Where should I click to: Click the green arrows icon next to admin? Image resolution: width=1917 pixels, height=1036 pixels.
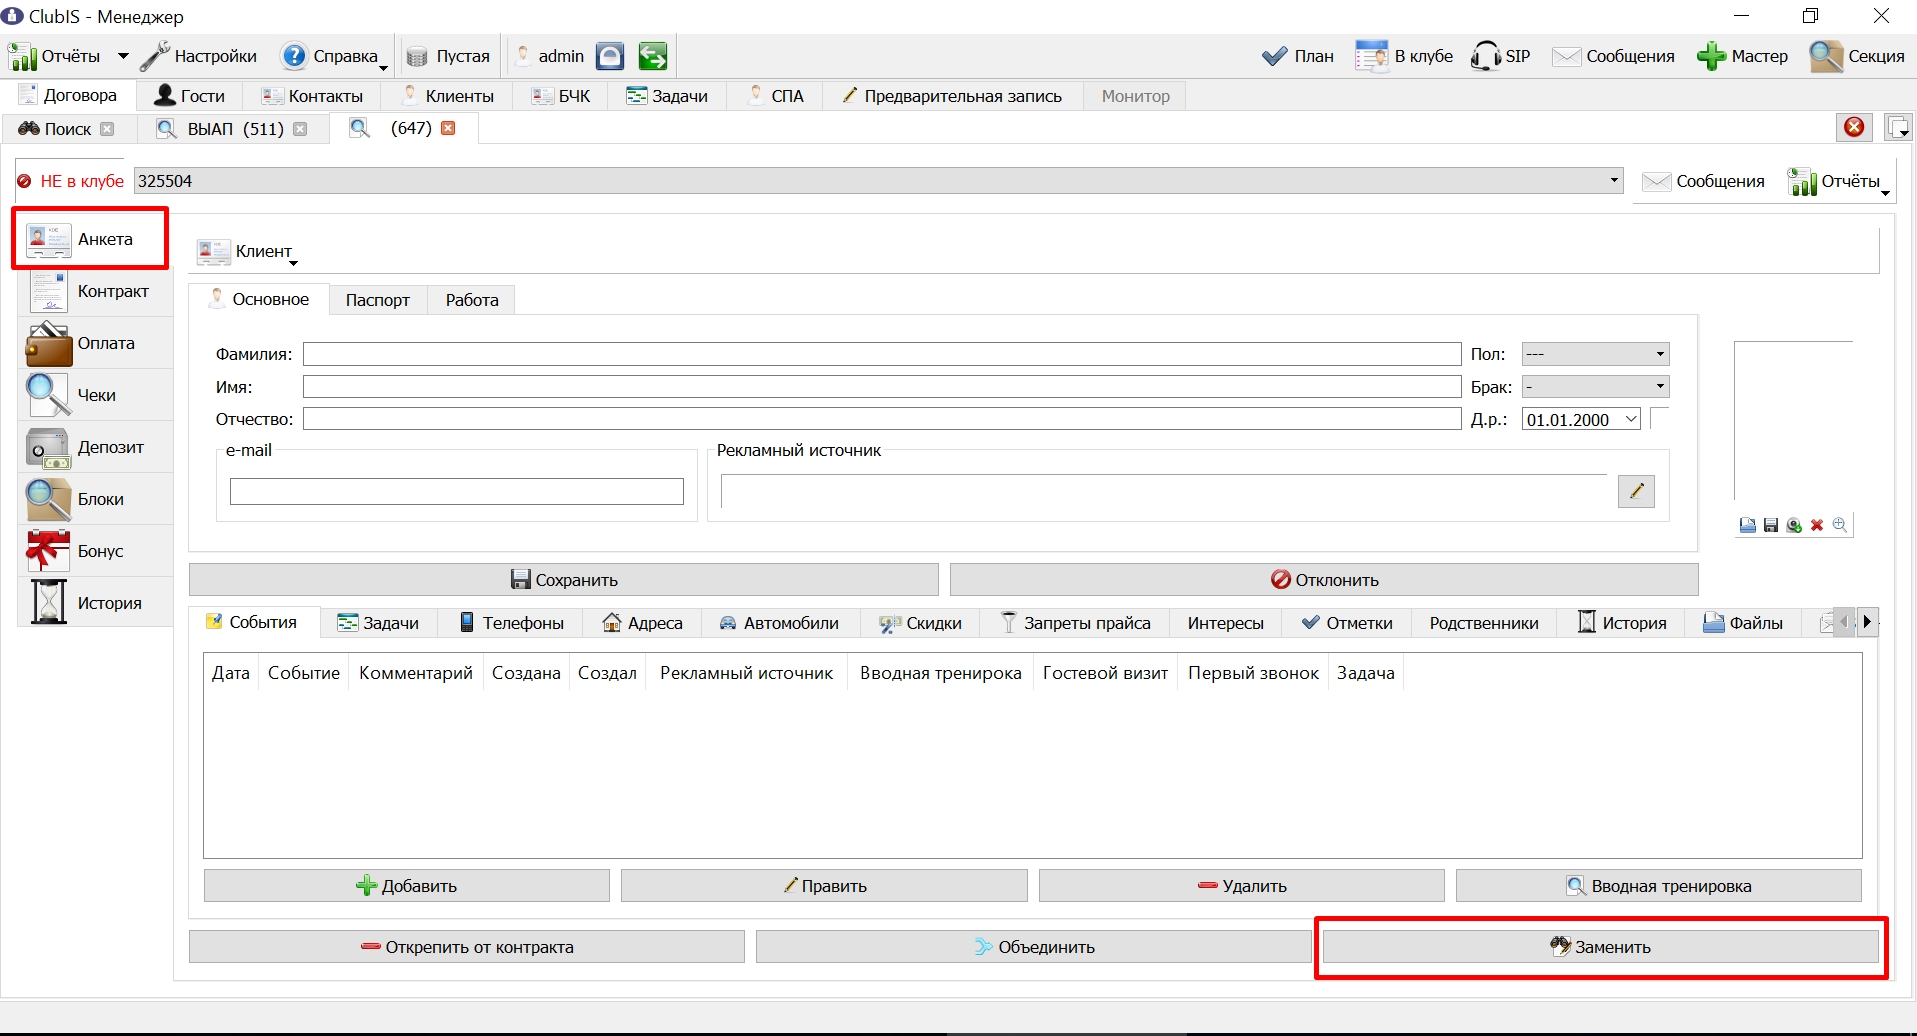click(x=653, y=56)
